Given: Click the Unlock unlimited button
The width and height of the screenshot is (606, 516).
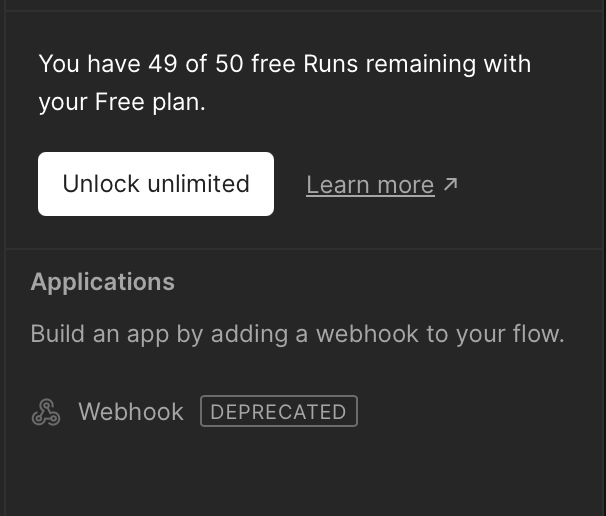Looking at the screenshot, I should coord(156,184).
